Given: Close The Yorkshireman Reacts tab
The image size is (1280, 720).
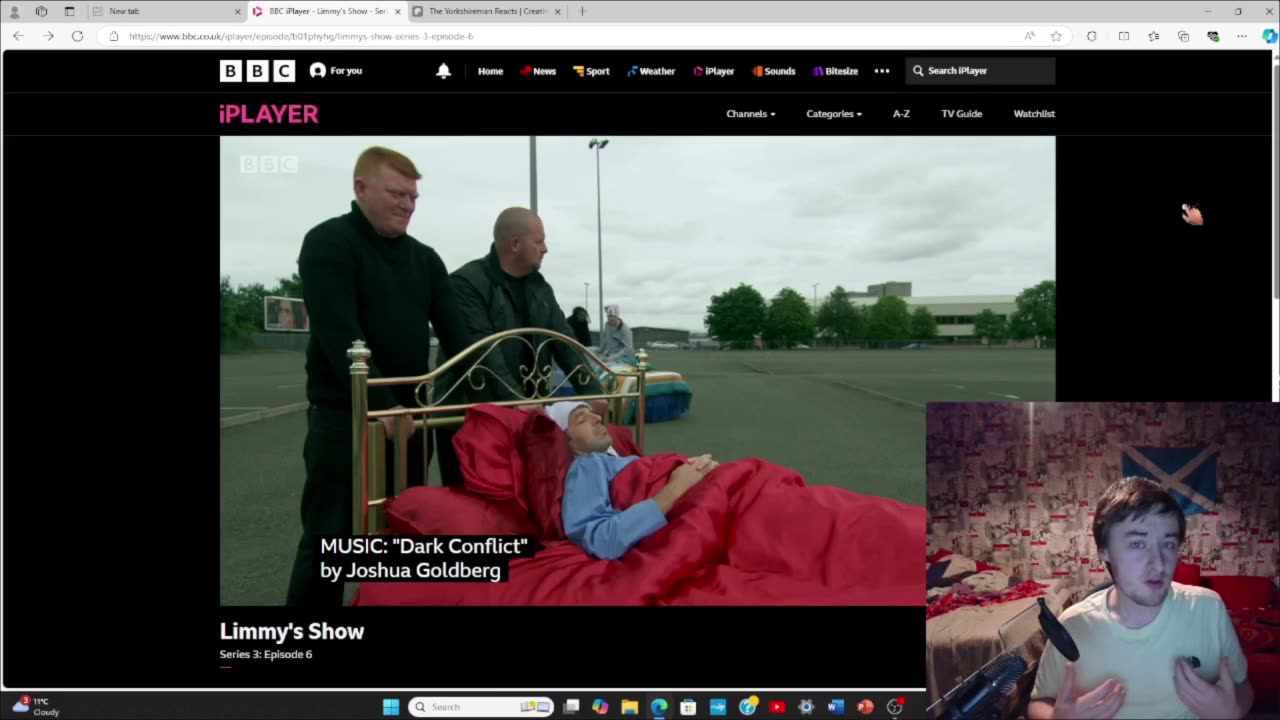Looking at the screenshot, I should (558, 11).
